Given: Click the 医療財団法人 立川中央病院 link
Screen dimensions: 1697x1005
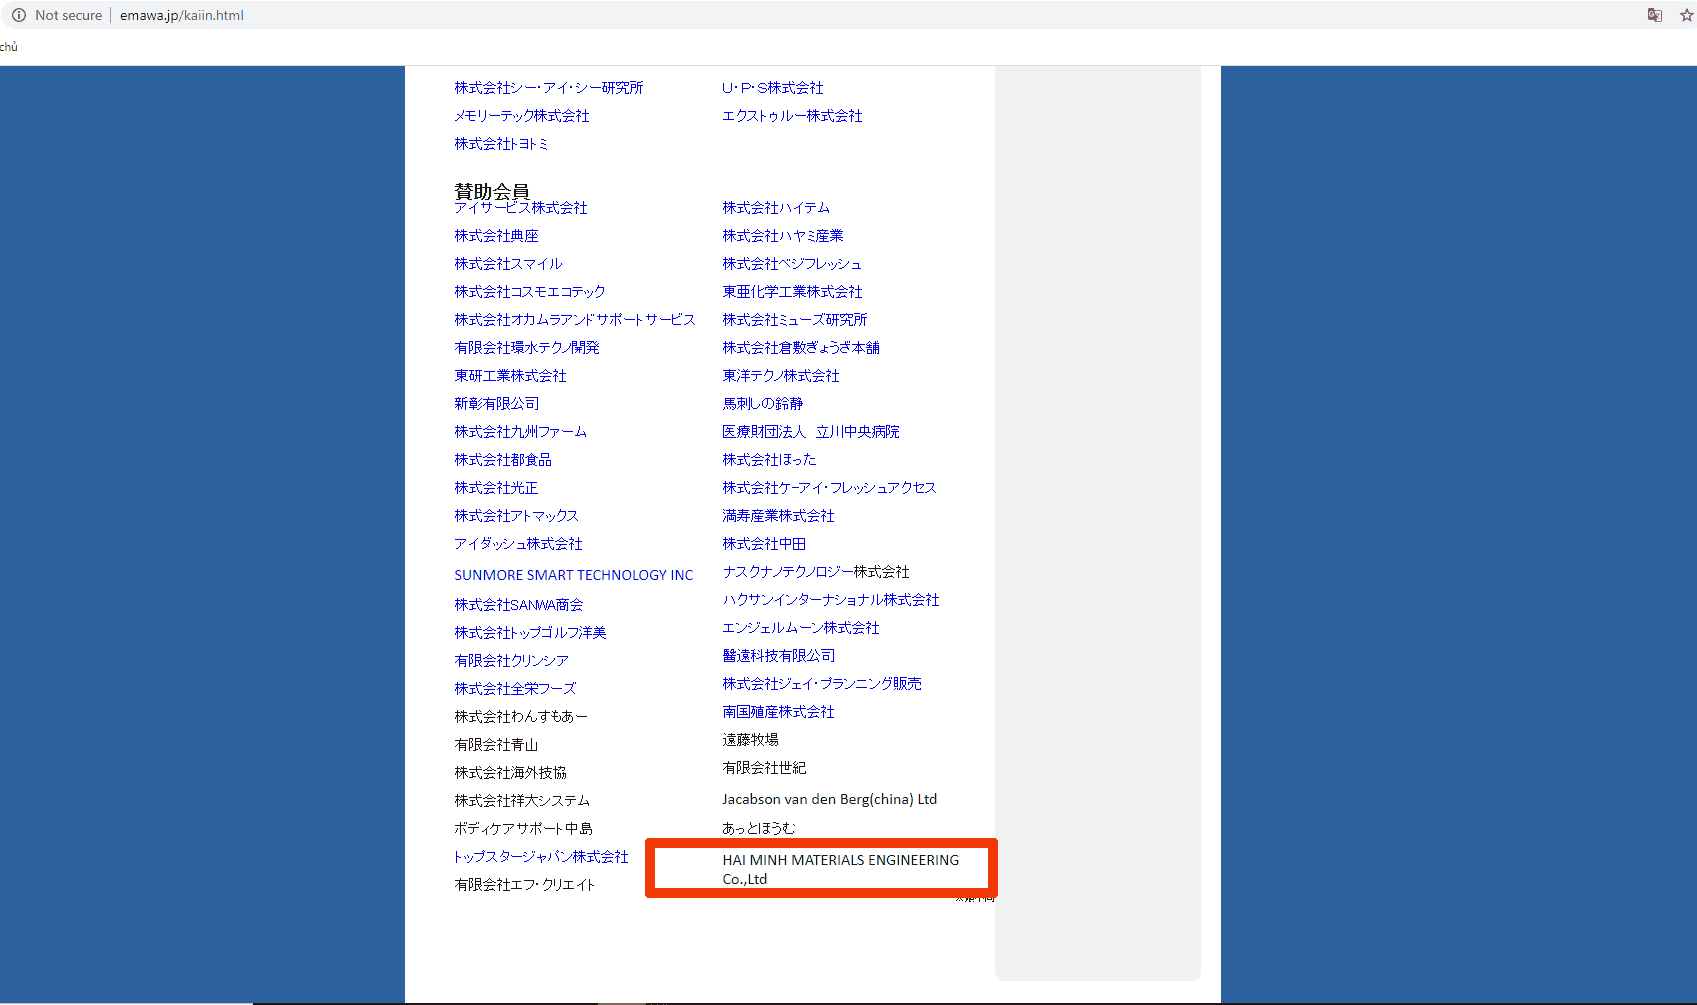Looking at the screenshot, I should pos(810,432).
